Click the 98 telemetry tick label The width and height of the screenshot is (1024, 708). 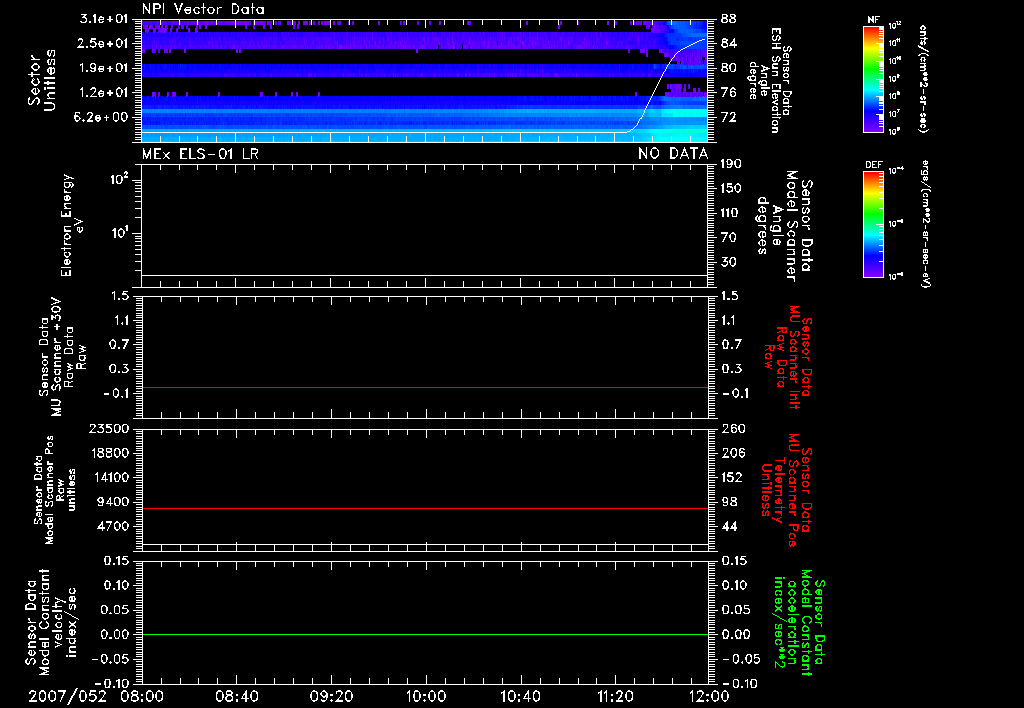point(729,502)
